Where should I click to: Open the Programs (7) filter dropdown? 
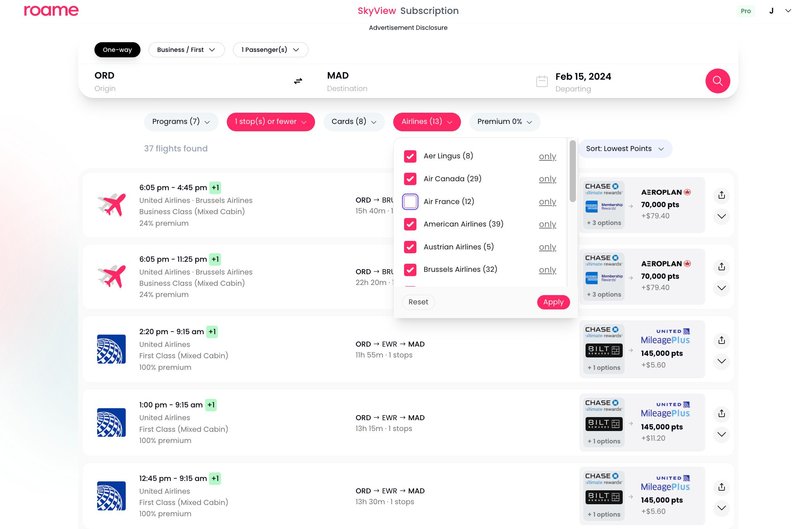181,122
